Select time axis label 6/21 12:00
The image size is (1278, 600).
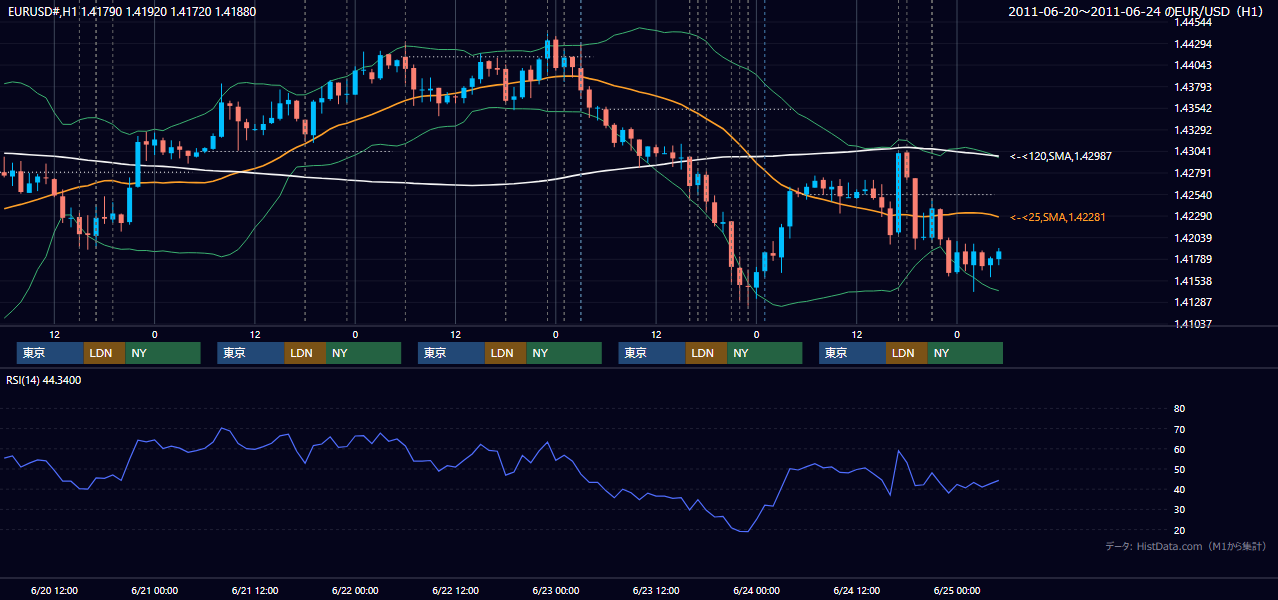255,590
